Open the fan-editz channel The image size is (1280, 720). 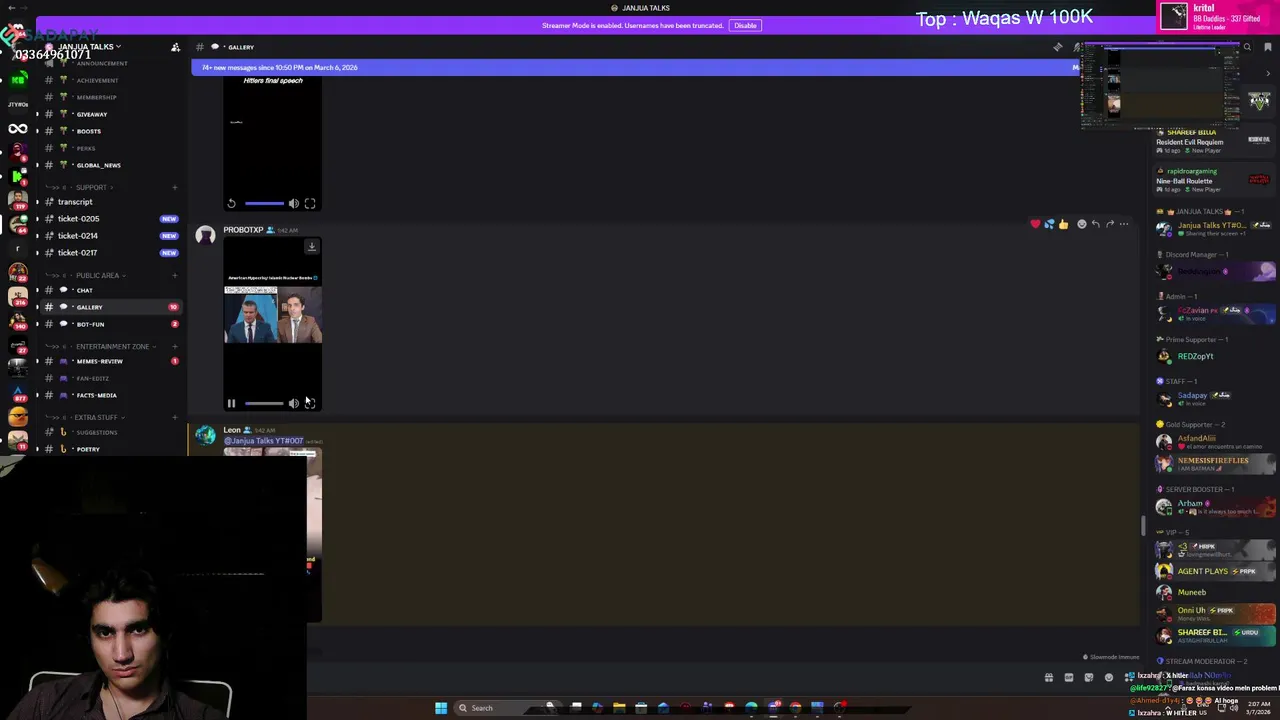[x=109, y=378]
